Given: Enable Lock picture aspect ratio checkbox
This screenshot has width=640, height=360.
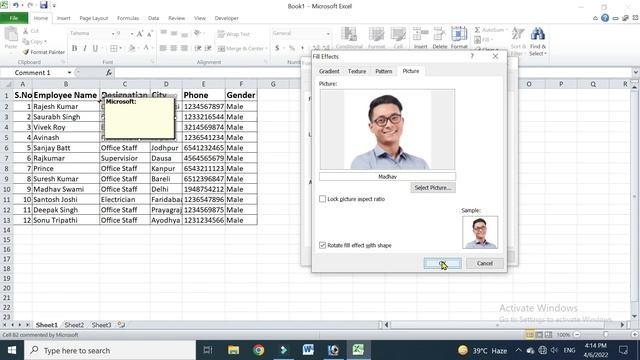Looking at the screenshot, I should [x=322, y=199].
